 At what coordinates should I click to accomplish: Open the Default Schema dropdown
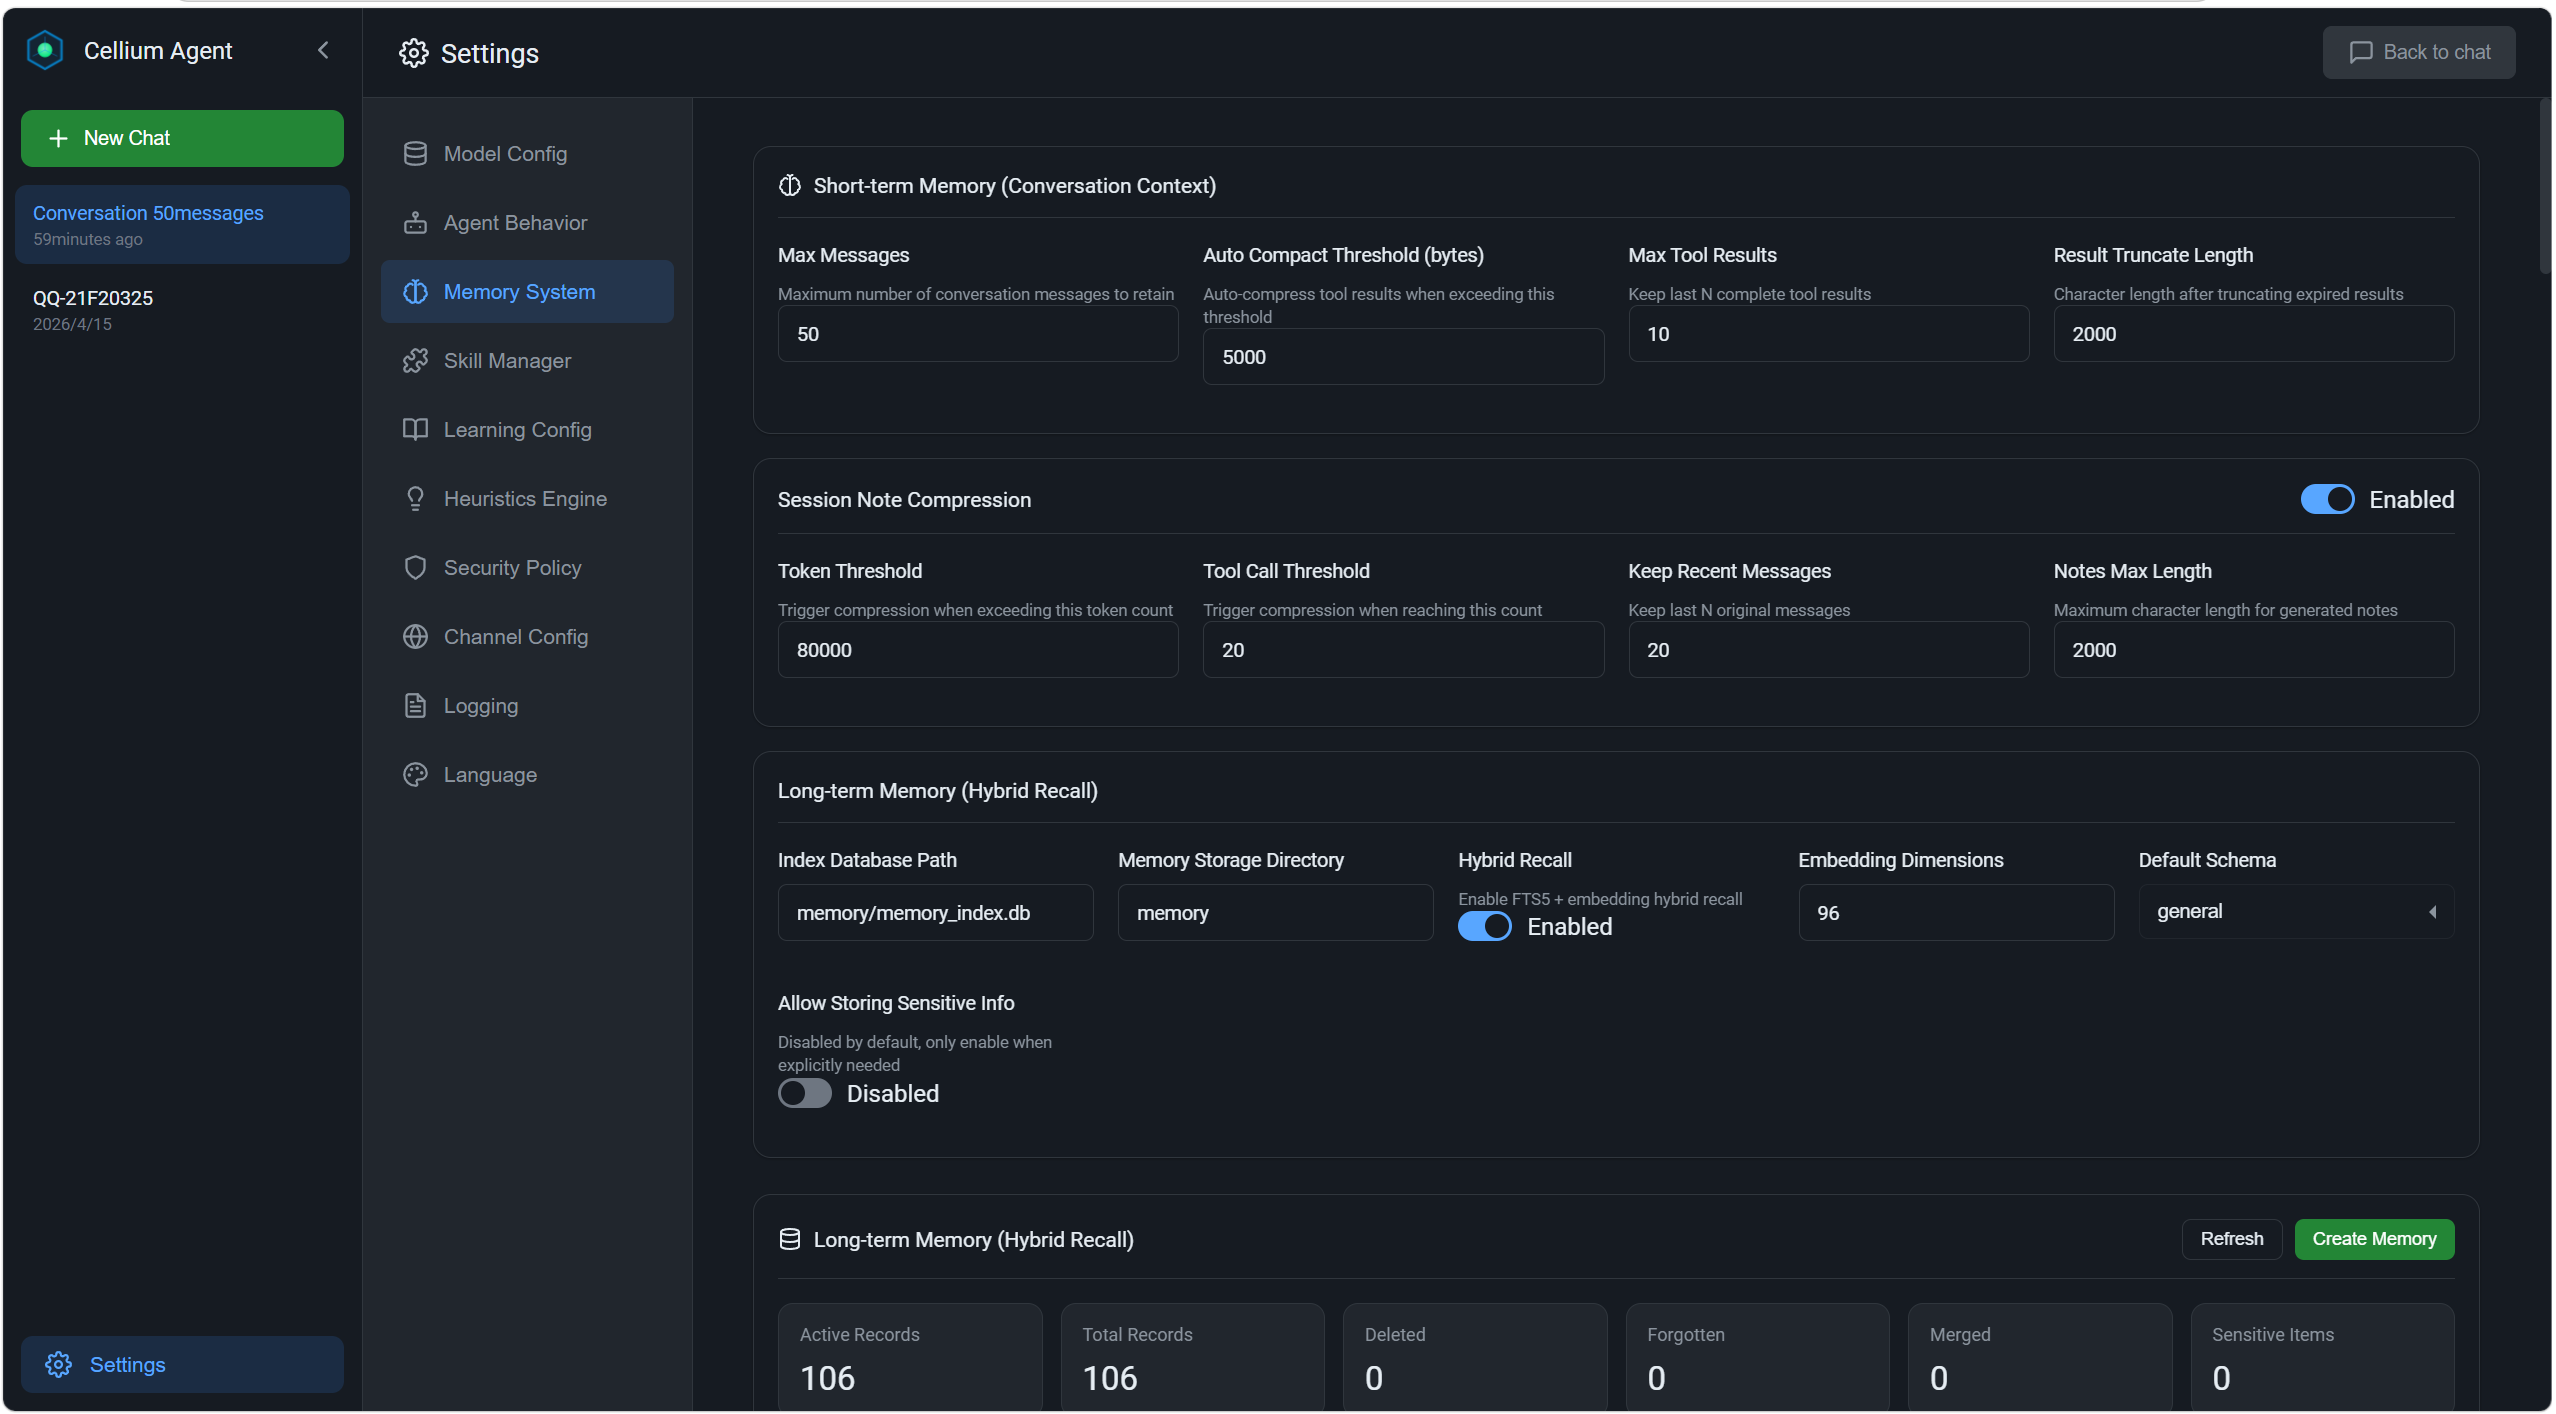(2295, 912)
